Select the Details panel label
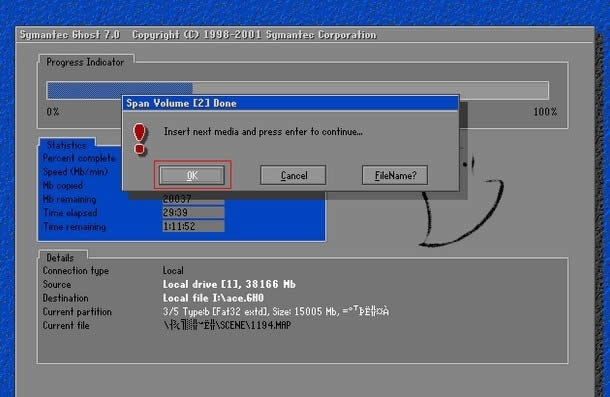 [x=60, y=258]
